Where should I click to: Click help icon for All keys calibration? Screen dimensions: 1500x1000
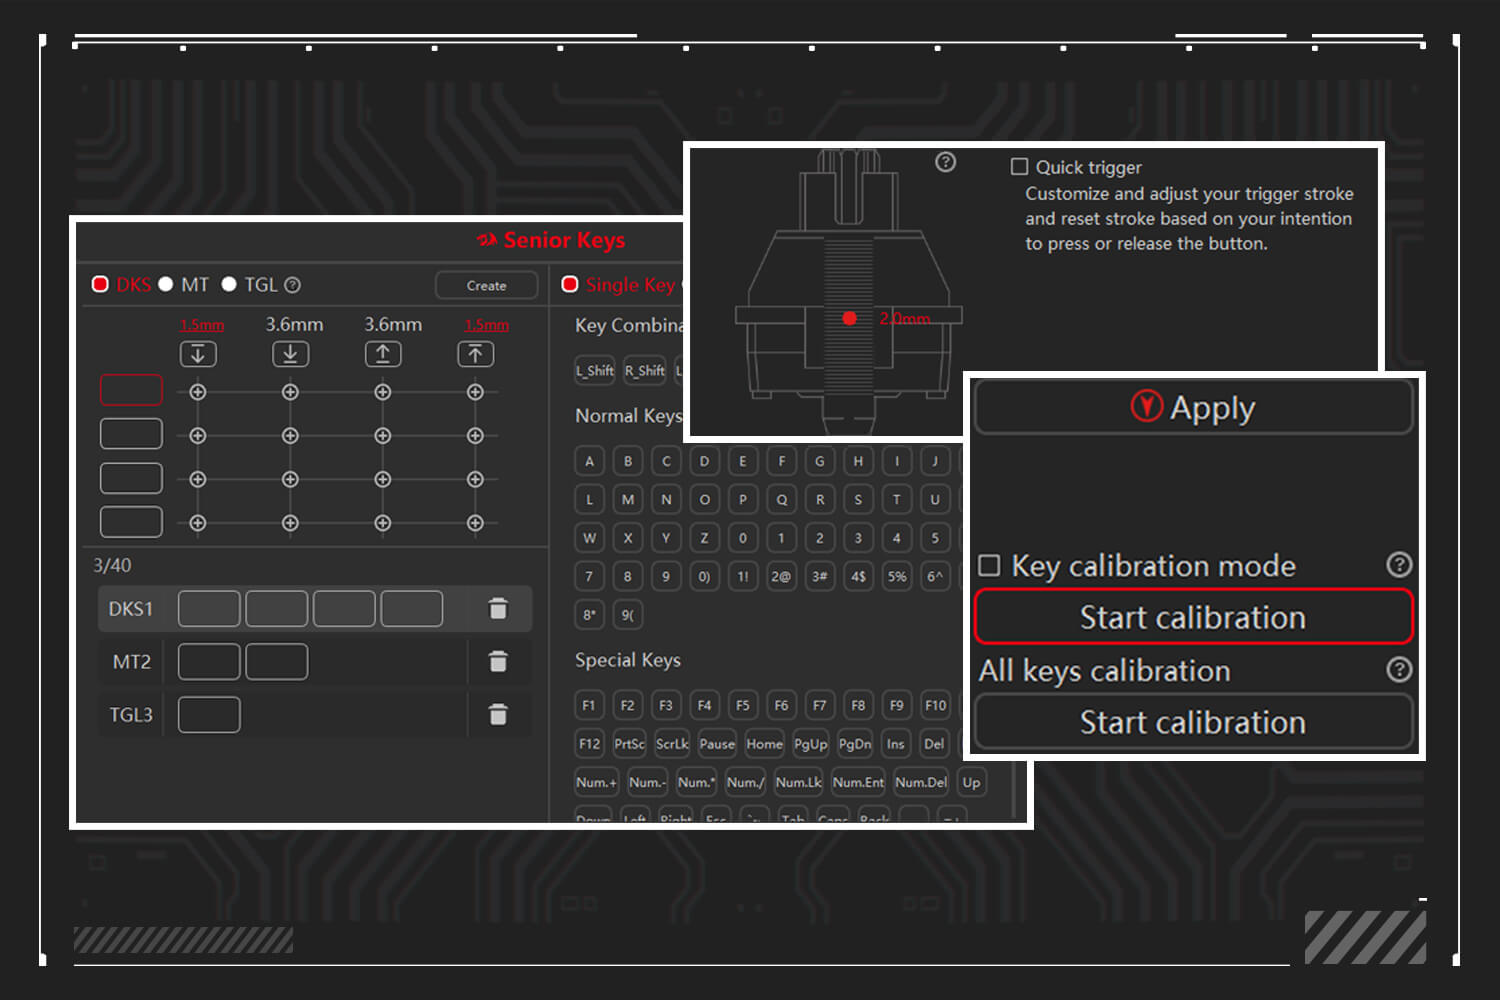(x=1399, y=669)
